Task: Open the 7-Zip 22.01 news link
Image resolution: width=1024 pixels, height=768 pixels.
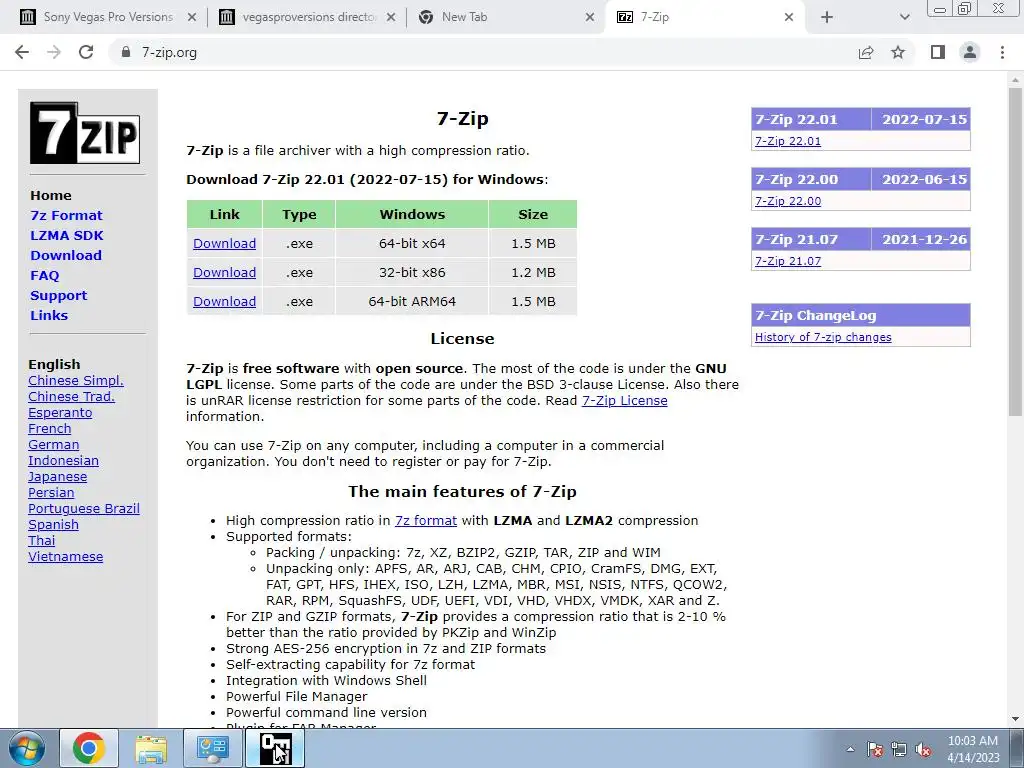Action: pos(788,141)
